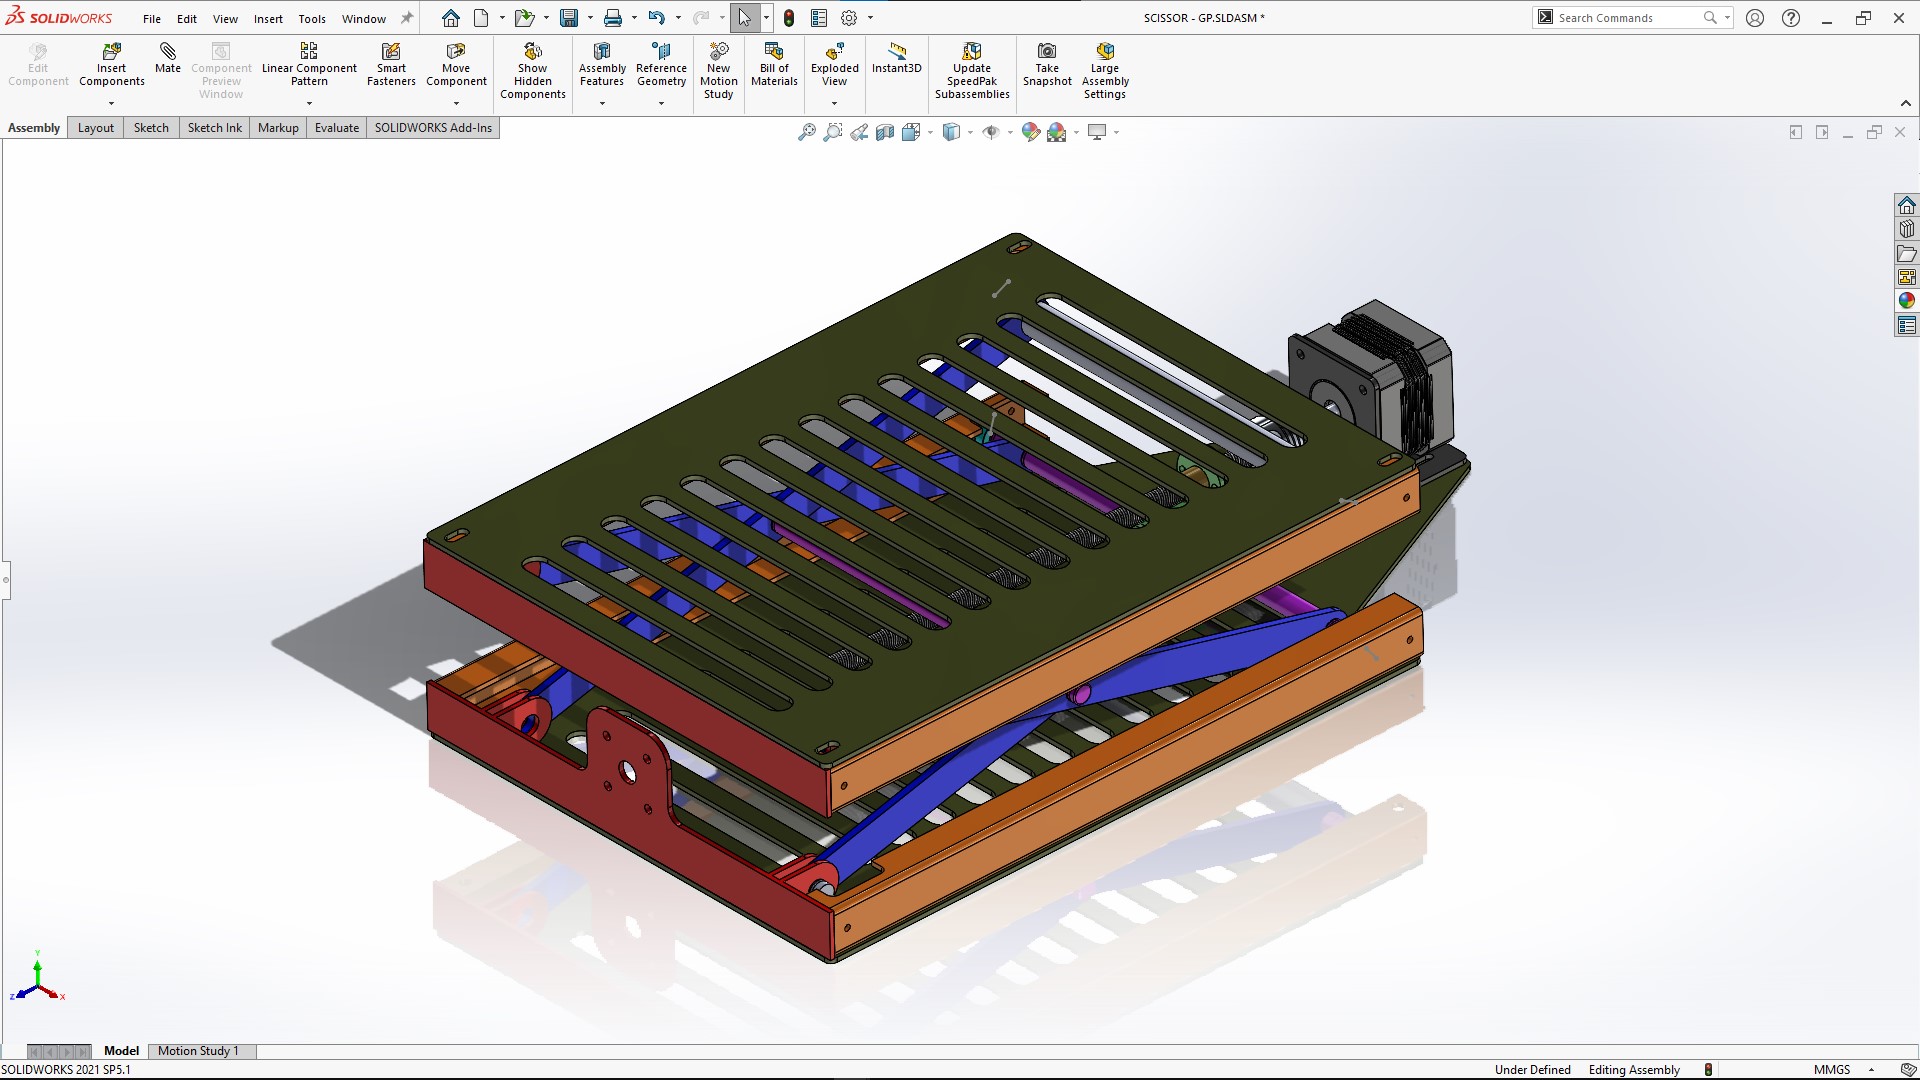1920x1080 pixels.
Task: Click the rebuild traffic light icon
Action: (x=789, y=18)
